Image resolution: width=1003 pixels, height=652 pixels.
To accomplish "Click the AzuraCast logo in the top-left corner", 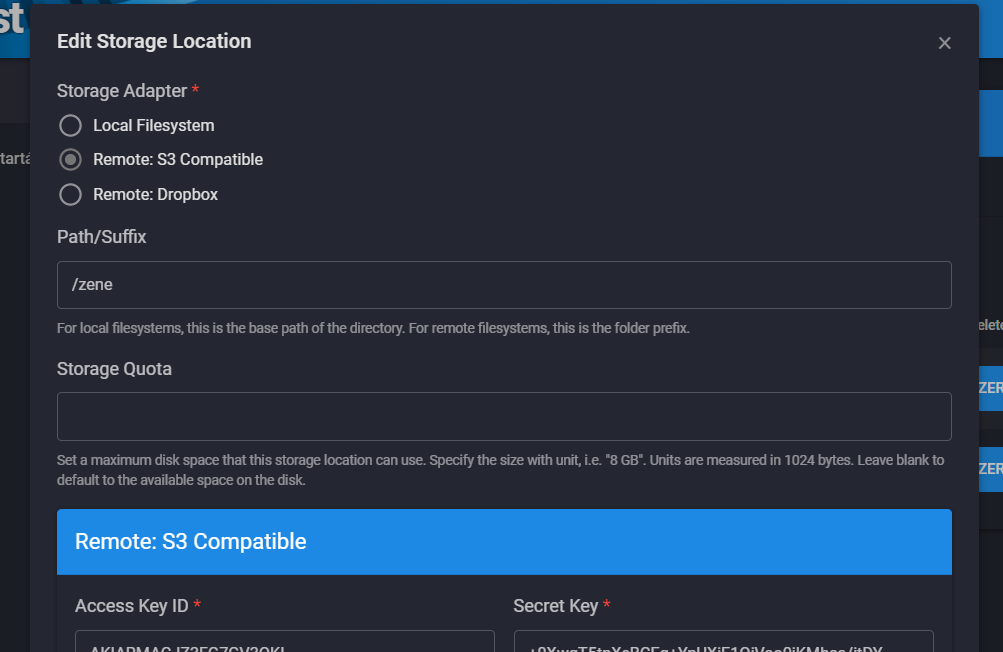I will tap(12, 20).
